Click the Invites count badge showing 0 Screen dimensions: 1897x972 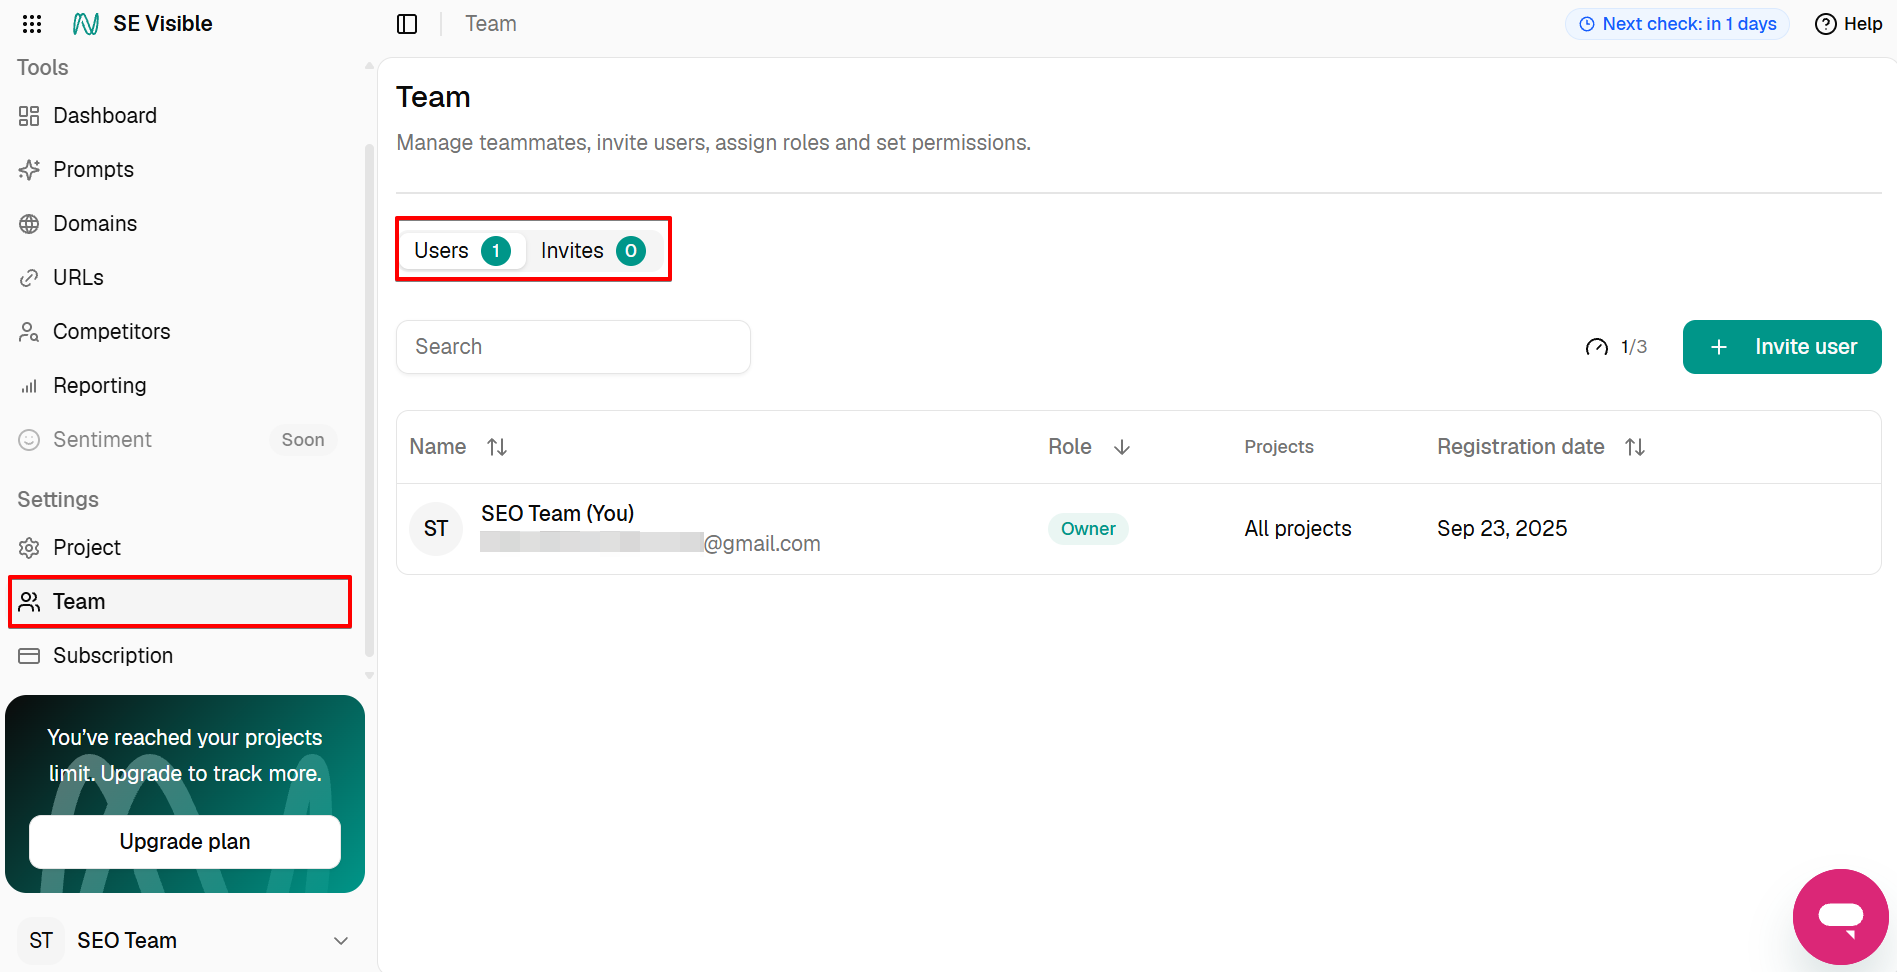[x=631, y=251]
